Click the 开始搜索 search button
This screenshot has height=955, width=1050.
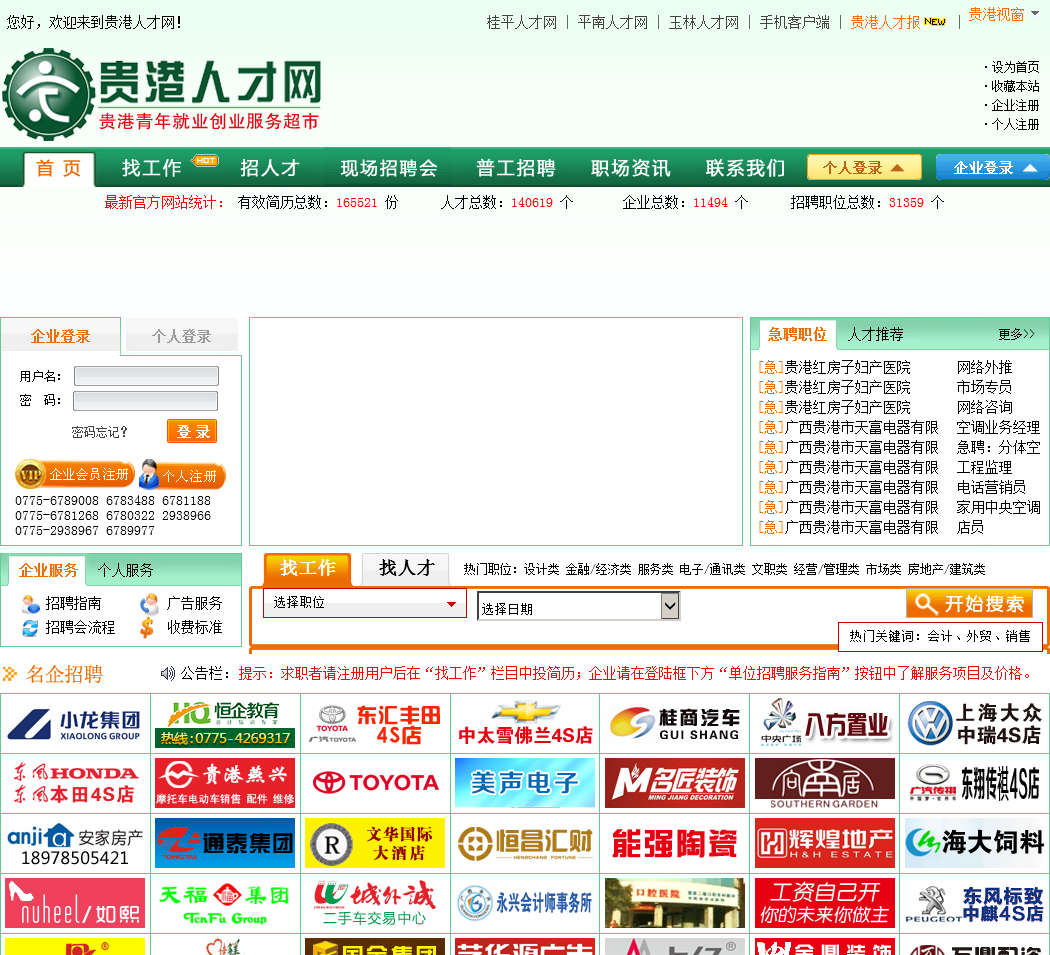pyautogui.click(x=969, y=603)
